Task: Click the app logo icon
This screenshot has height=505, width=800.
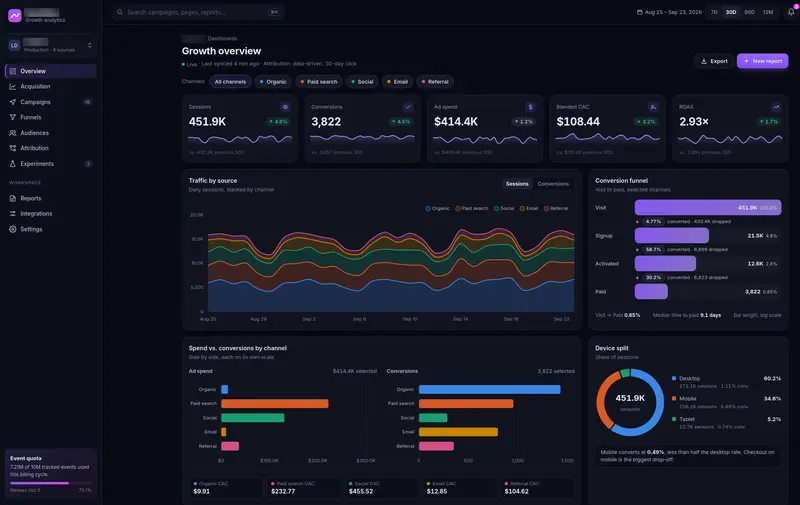Action: point(14,15)
